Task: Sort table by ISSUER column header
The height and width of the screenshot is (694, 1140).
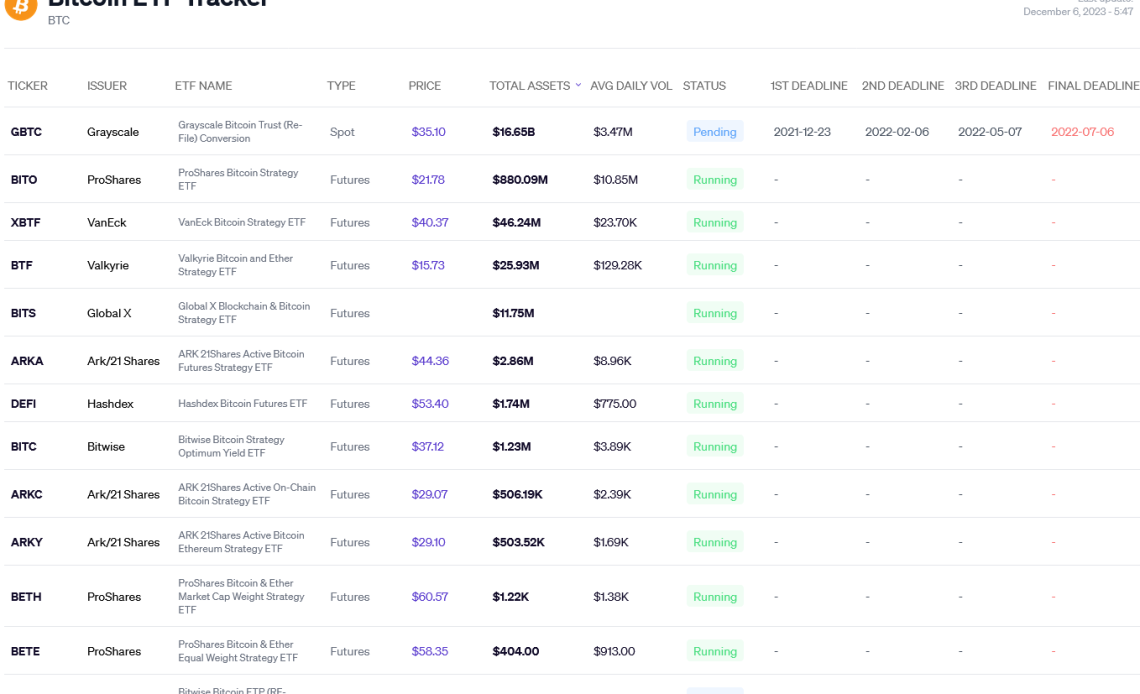Action: pos(107,86)
